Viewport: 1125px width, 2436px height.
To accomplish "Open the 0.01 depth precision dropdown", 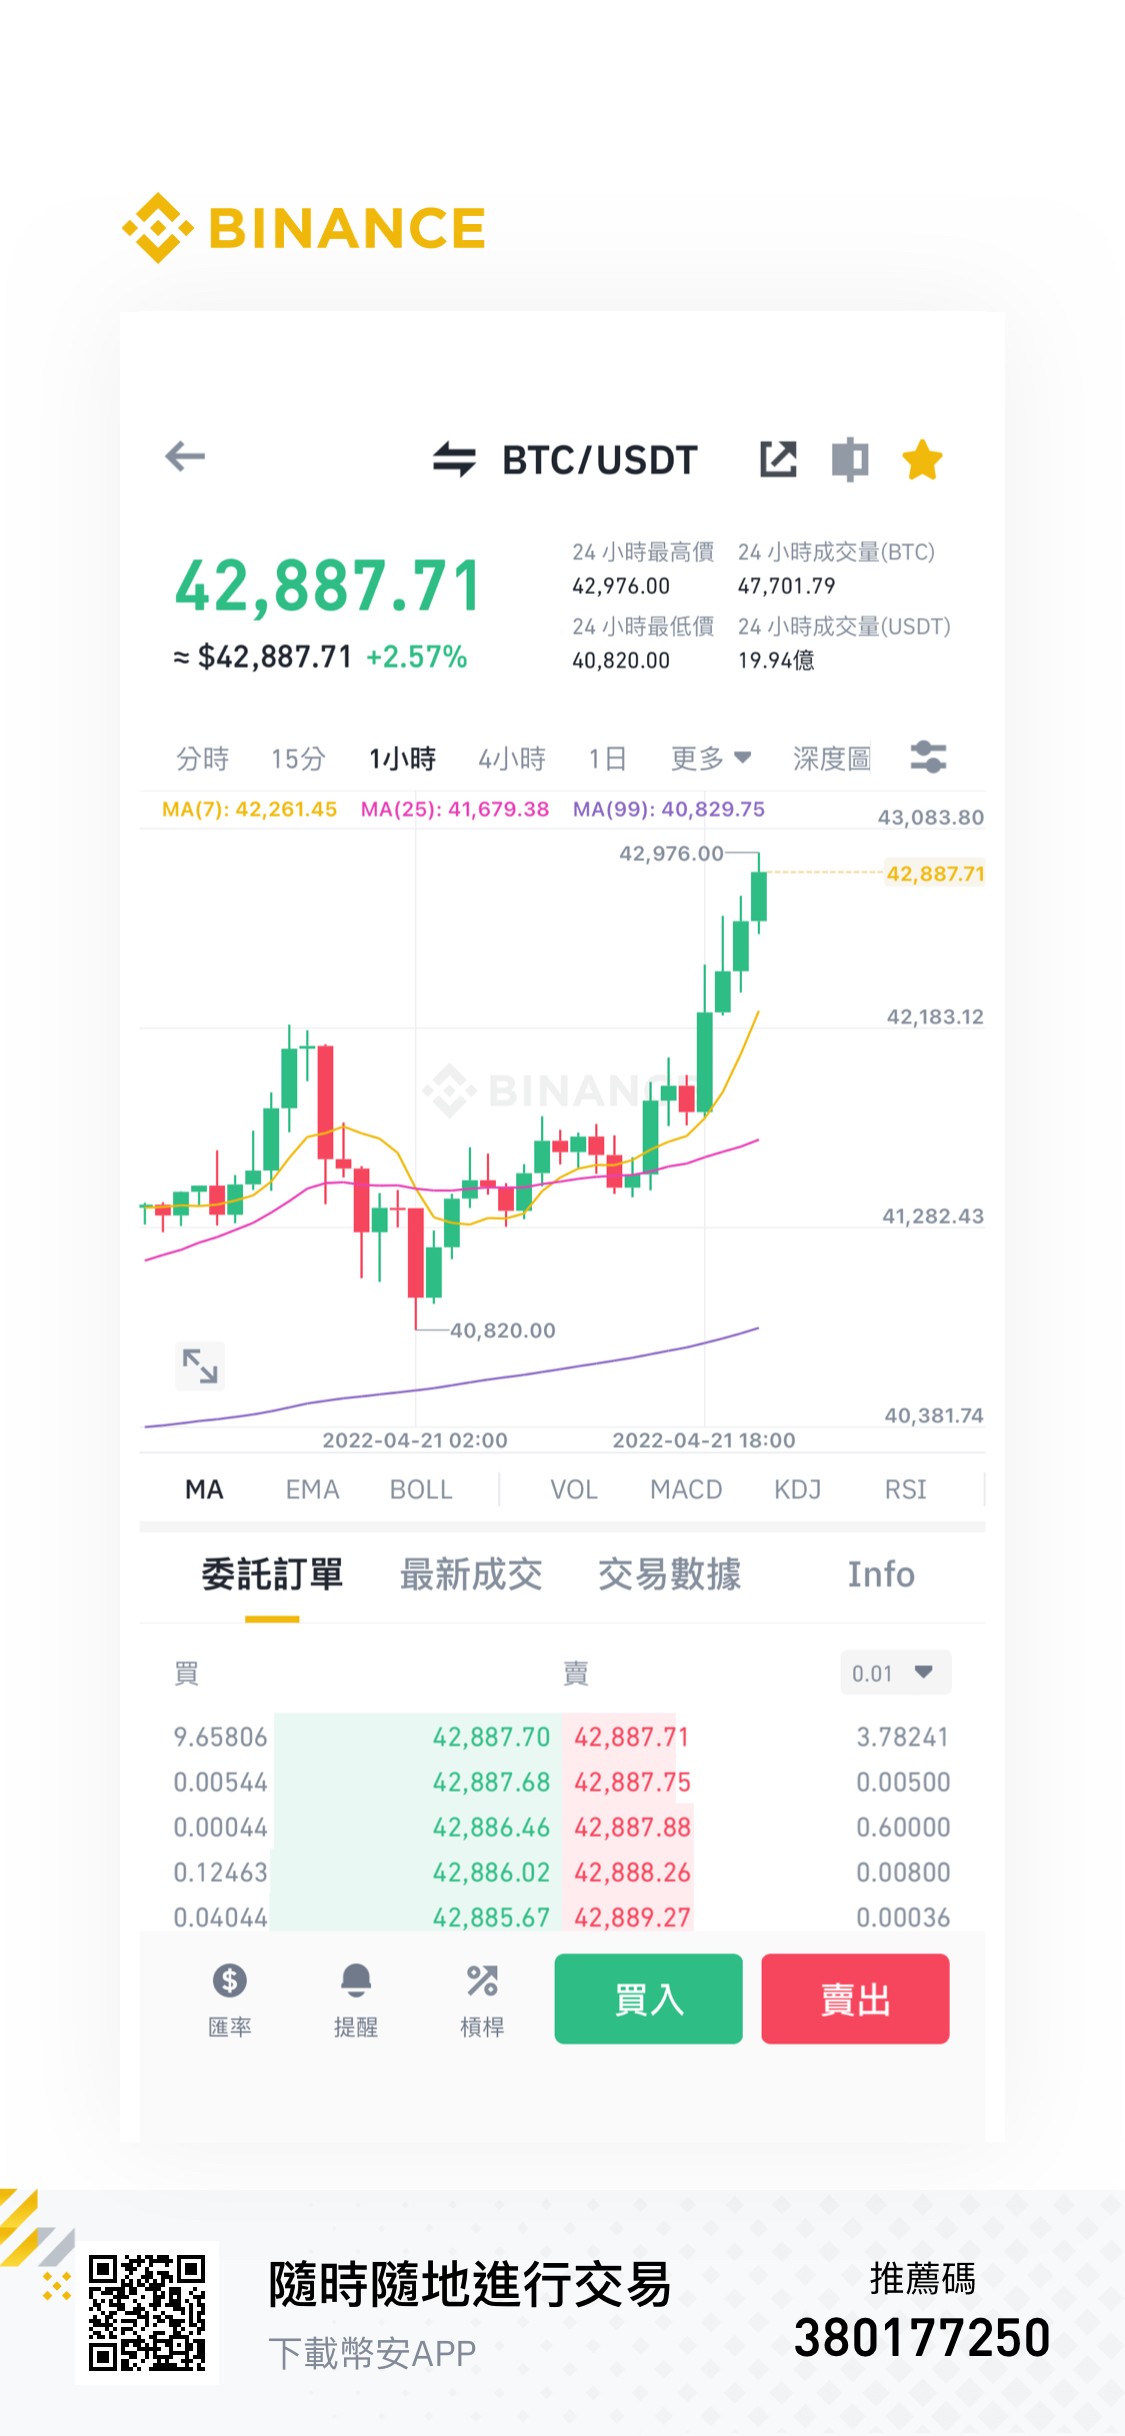I will coord(895,1672).
